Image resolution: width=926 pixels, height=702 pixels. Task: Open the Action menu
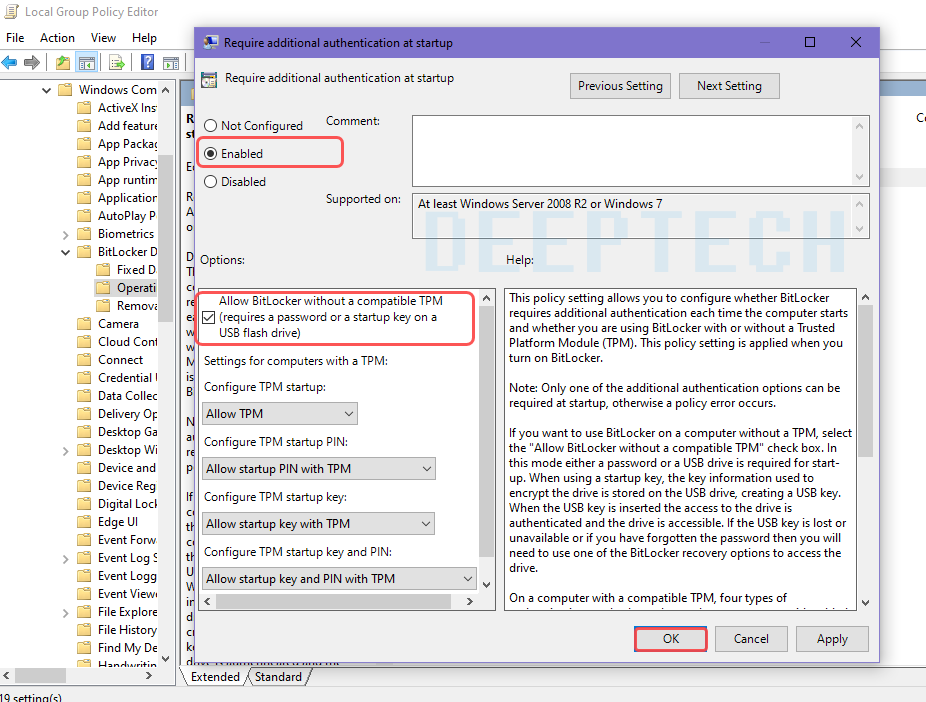tap(57, 38)
